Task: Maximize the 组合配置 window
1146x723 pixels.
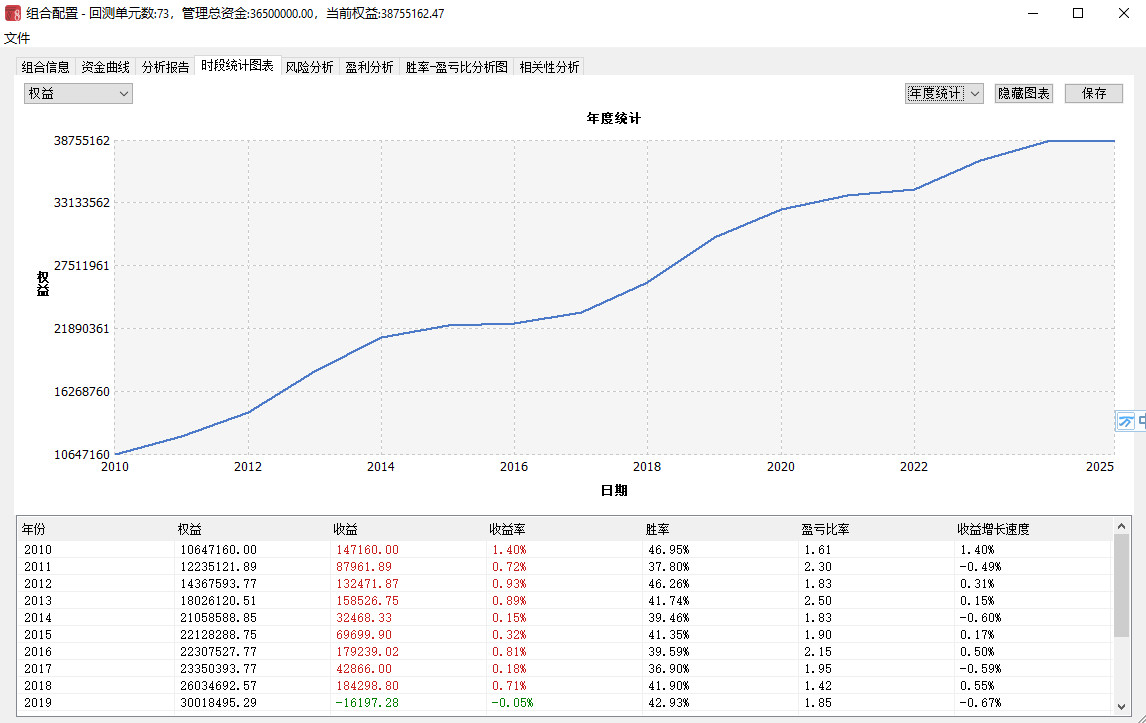Action: 1078,14
